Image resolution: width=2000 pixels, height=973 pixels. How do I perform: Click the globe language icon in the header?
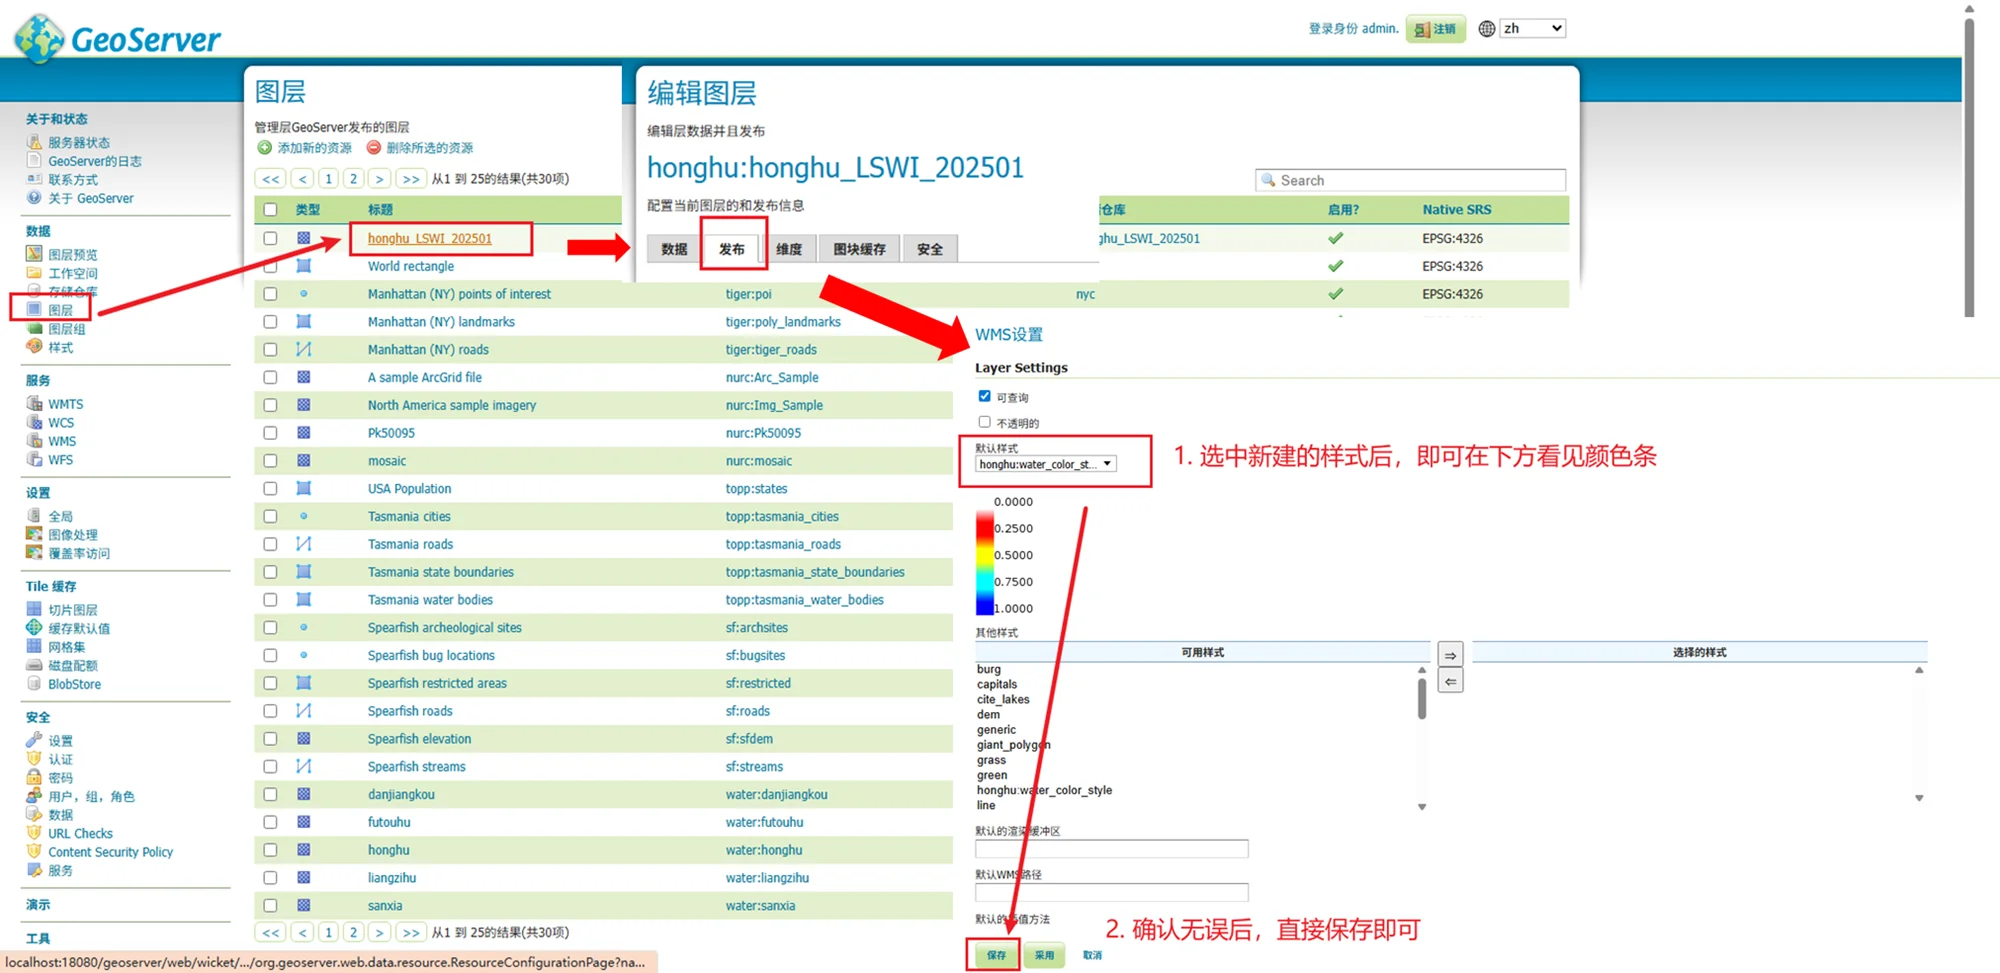pyautogui.click(x=1487, y=29)
